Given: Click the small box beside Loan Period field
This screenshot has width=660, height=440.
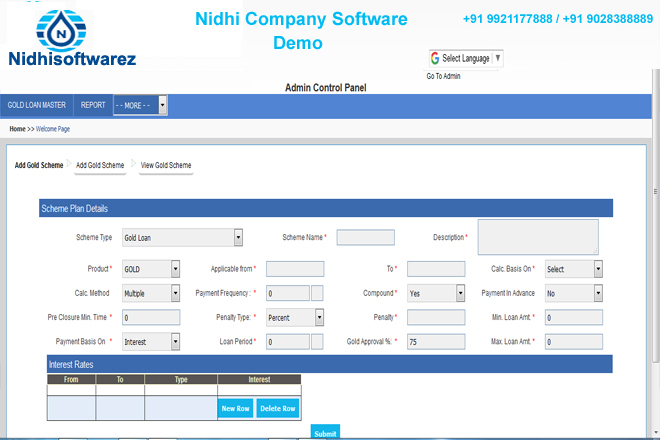Looking at the screenshot, I should pos(317,342).
